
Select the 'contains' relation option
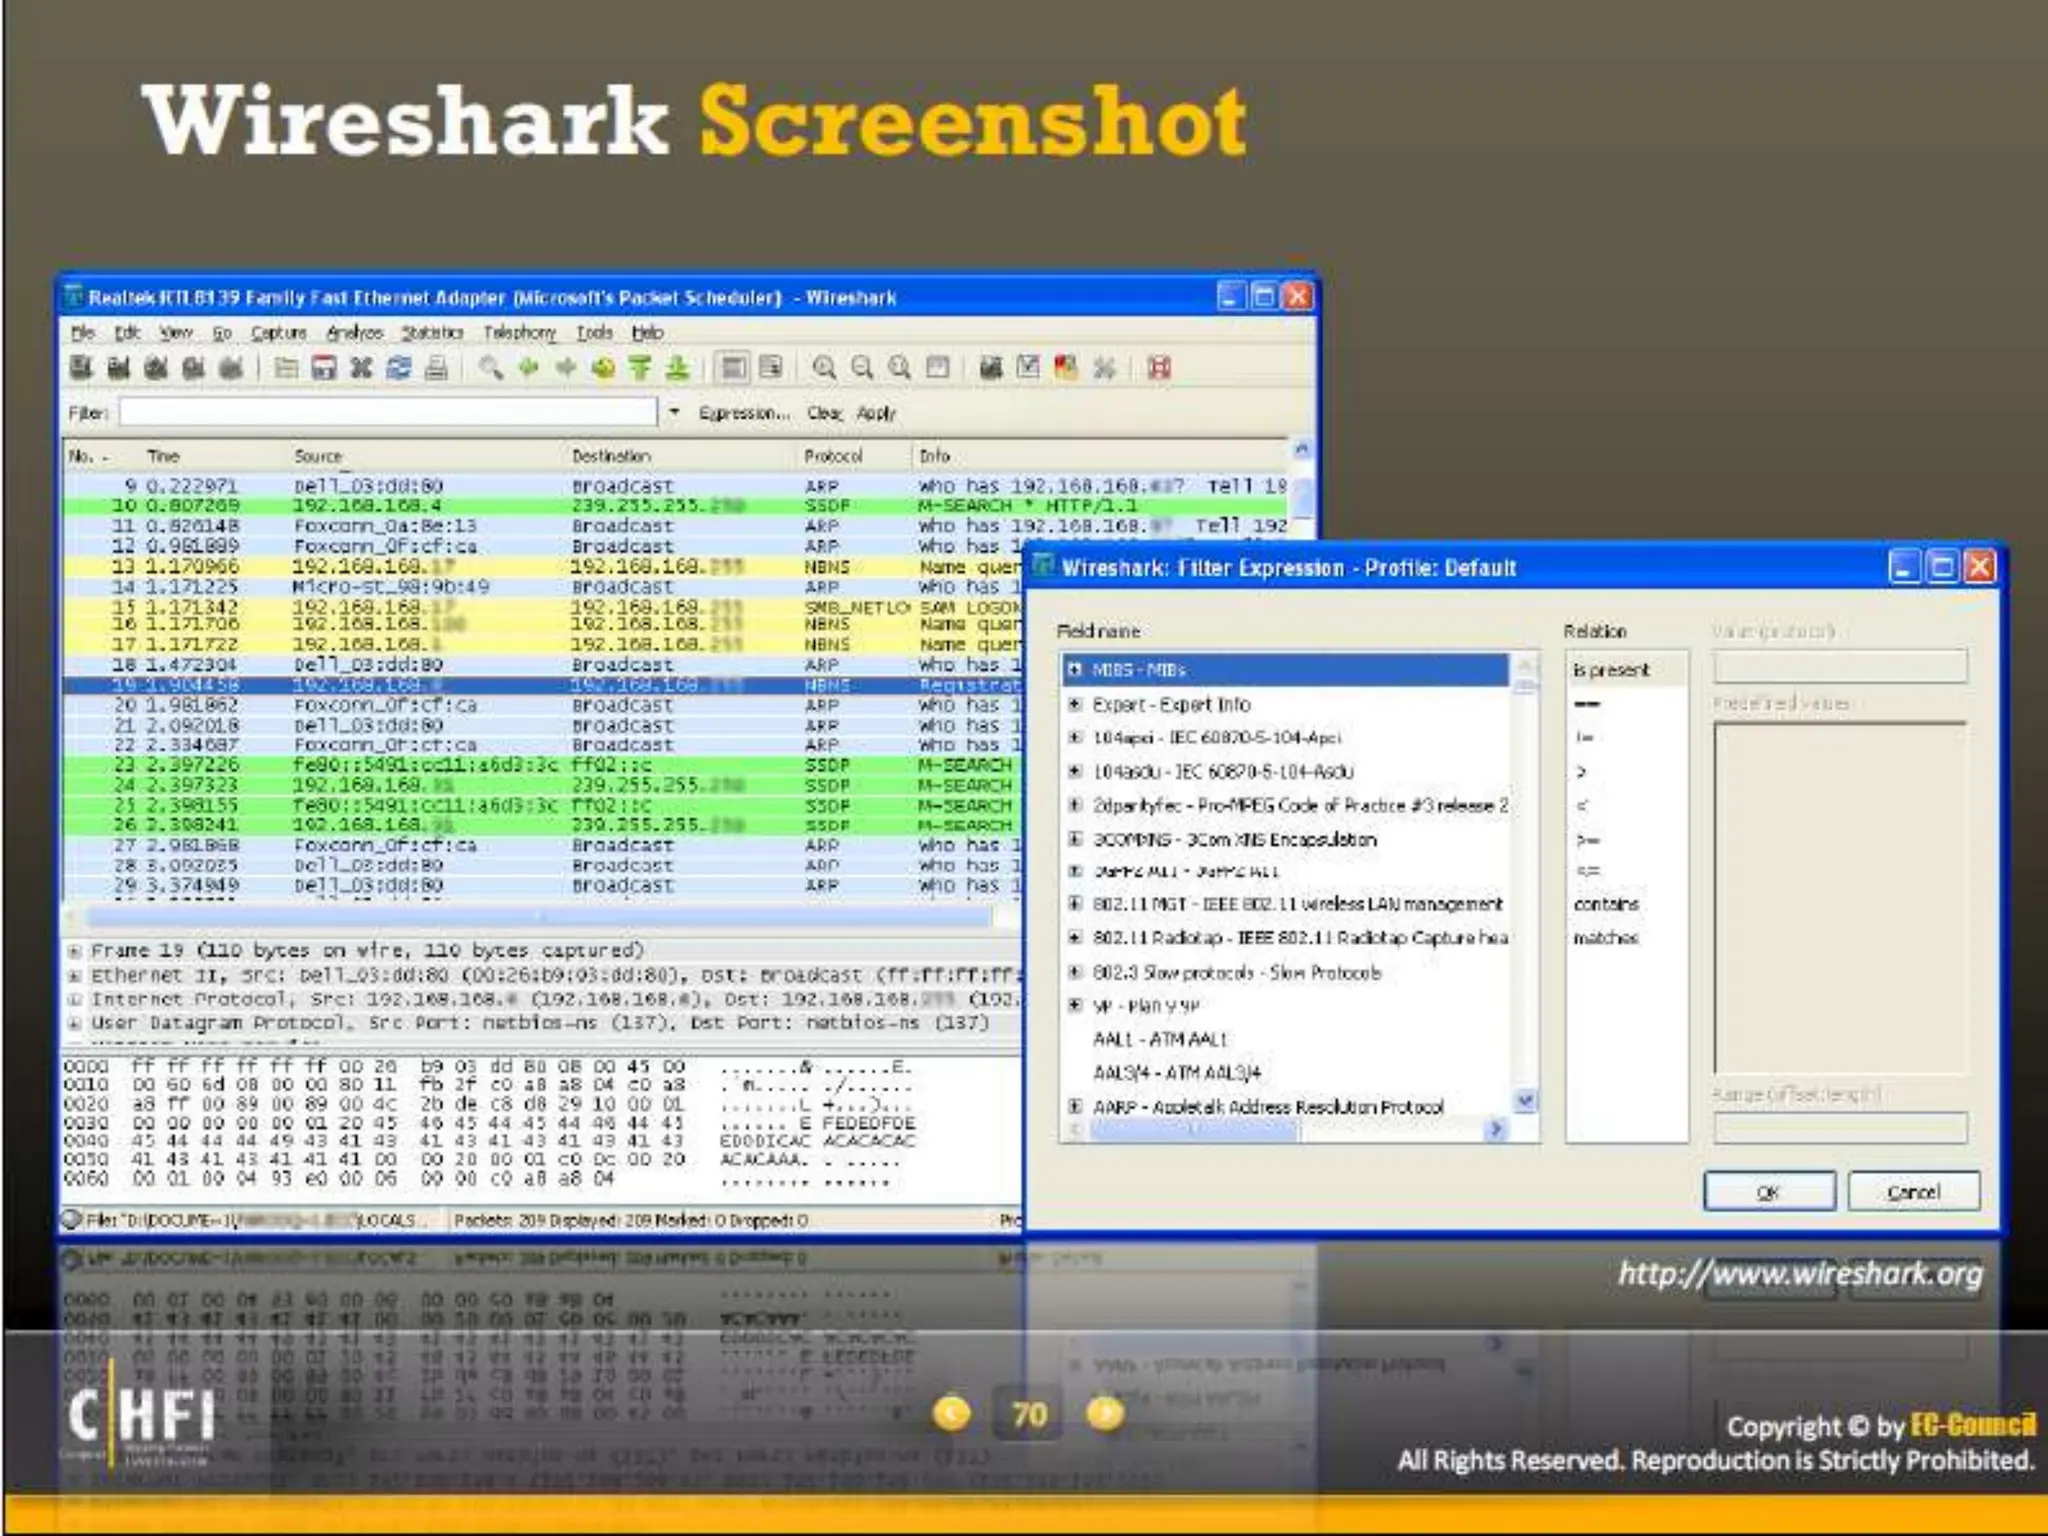pyautogui.click(x=1605, y=904)
